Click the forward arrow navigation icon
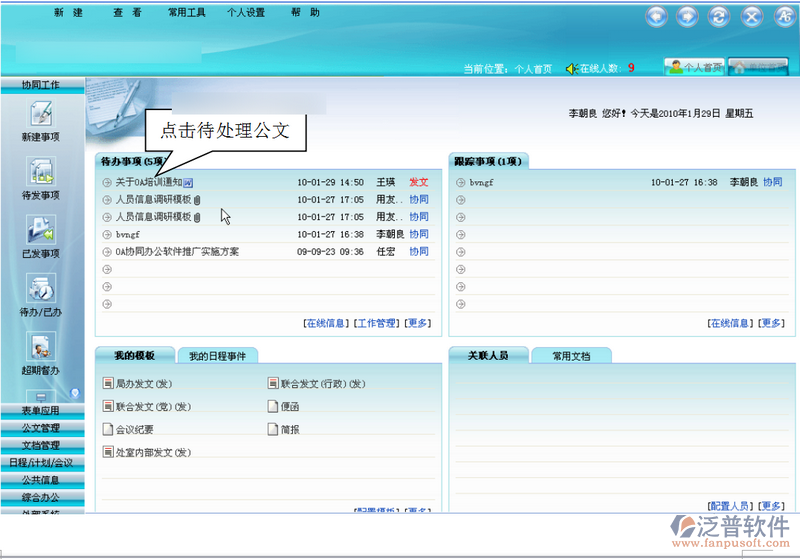This screenshot has width=800, height=559. (x=687, y=16)
